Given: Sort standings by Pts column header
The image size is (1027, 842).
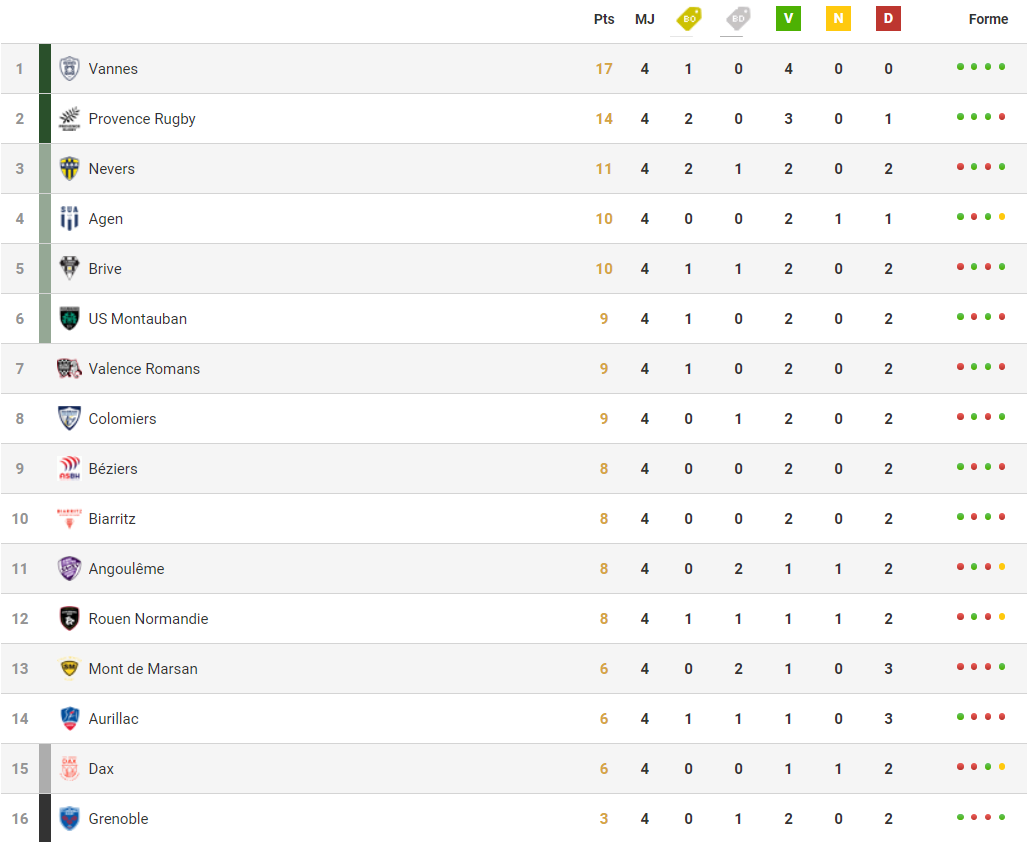Looking at the screenshot, I should click(x=604, y=19).
